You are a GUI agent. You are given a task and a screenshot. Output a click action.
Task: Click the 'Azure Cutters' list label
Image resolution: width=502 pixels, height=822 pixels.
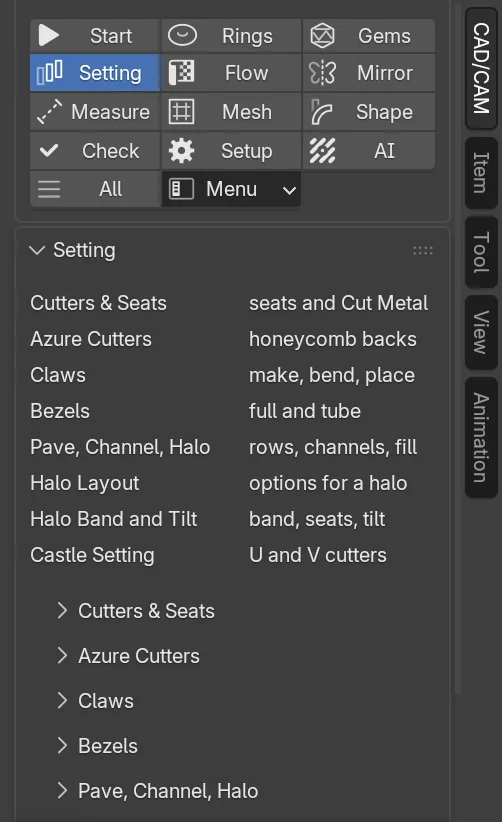pyautogui.click(x=91, y=339)
